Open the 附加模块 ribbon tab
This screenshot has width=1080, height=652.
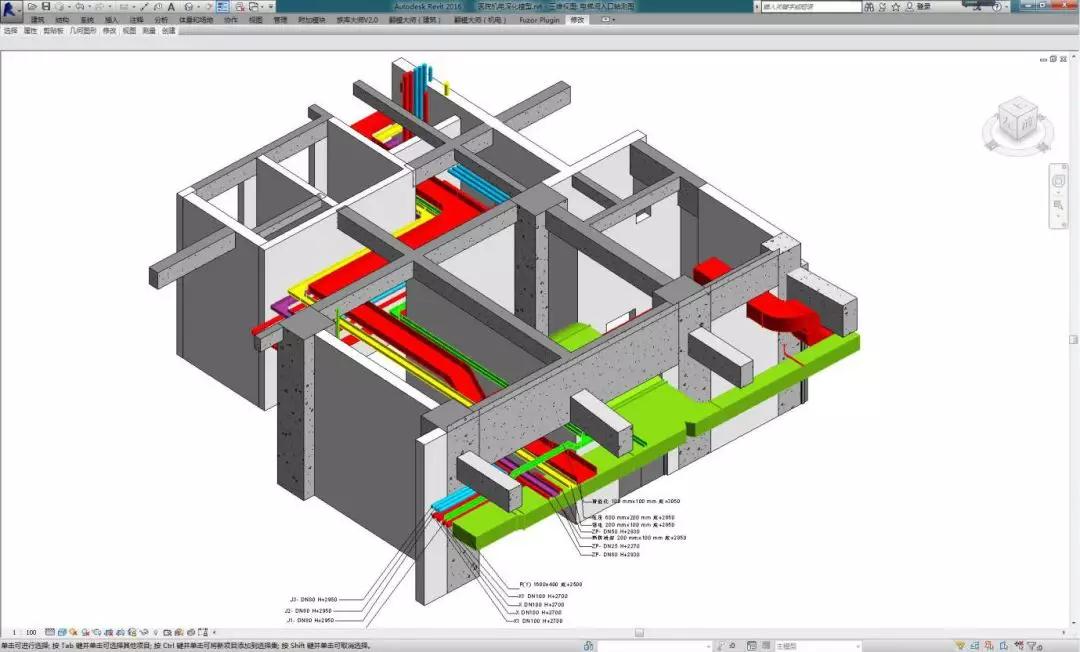point(311,20)
